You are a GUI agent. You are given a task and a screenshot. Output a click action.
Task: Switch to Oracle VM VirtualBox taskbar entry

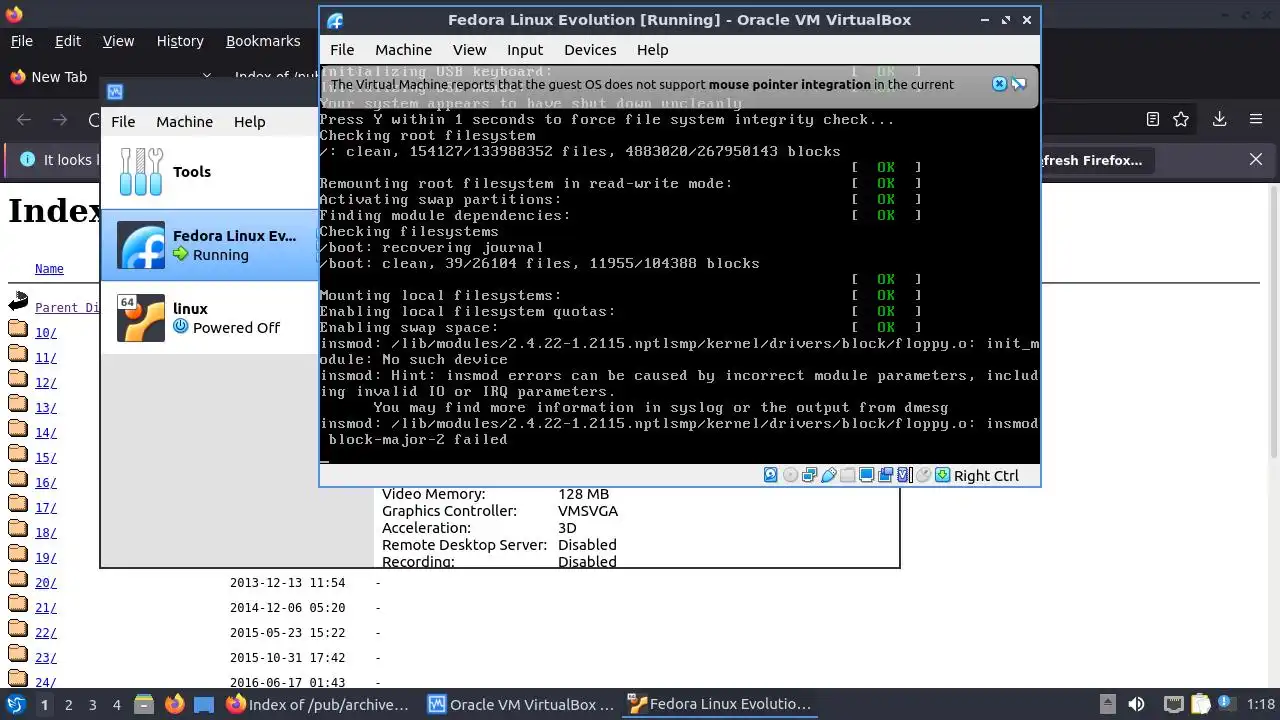tap(522, 704)
